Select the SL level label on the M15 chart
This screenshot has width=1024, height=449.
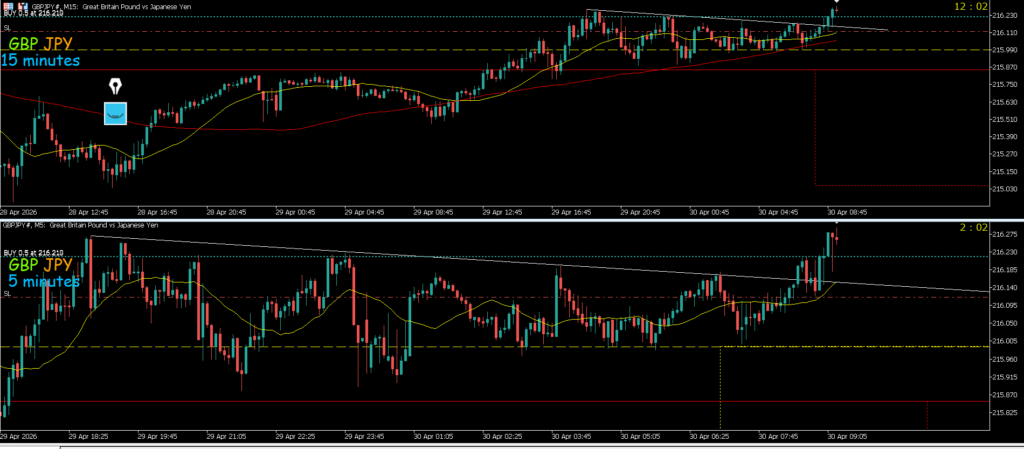coord(7,28)
